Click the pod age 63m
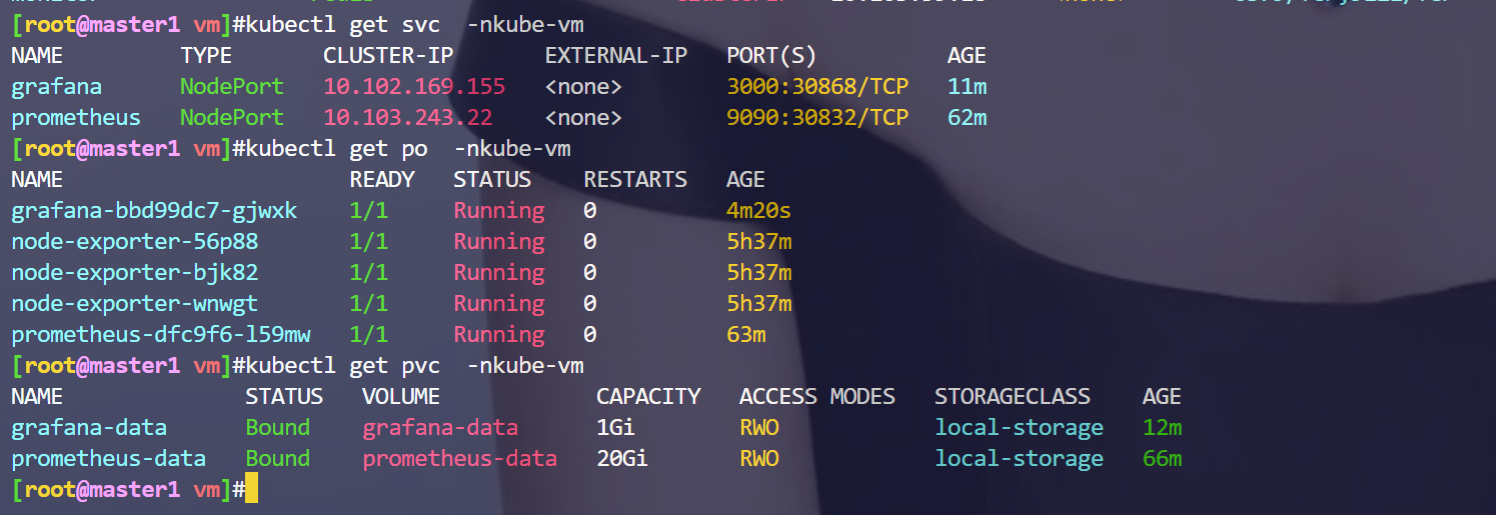This screenshot has height=515, width=1496. [746, 335]
